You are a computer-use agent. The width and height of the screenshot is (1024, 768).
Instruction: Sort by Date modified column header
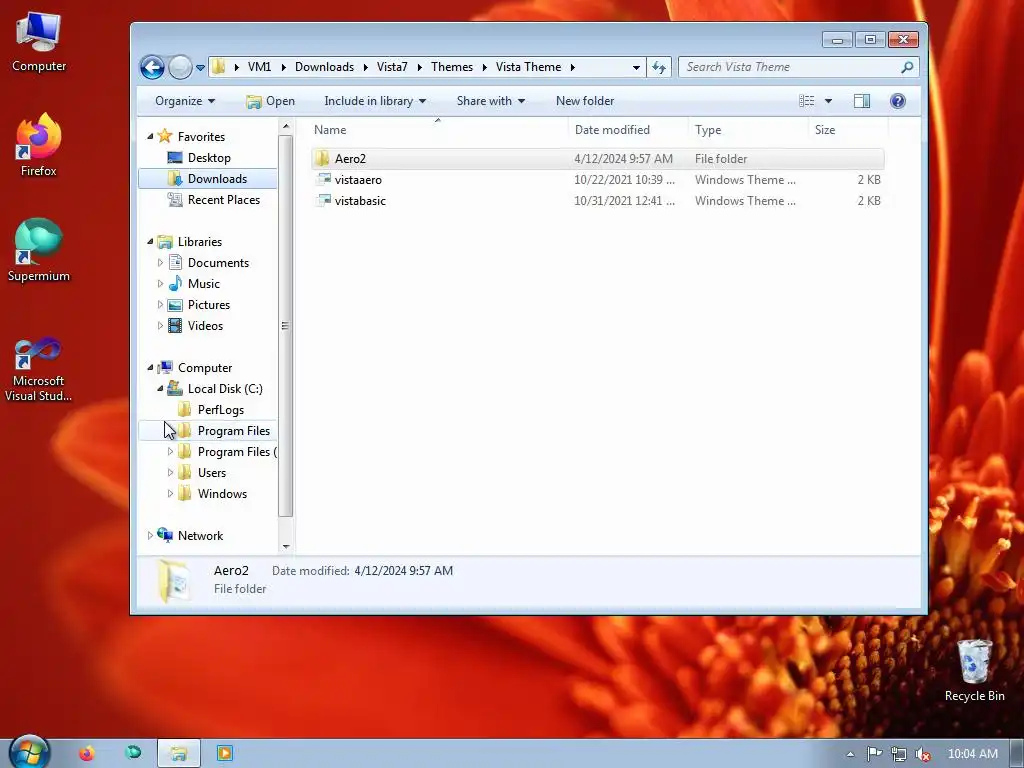pos(628,129)
